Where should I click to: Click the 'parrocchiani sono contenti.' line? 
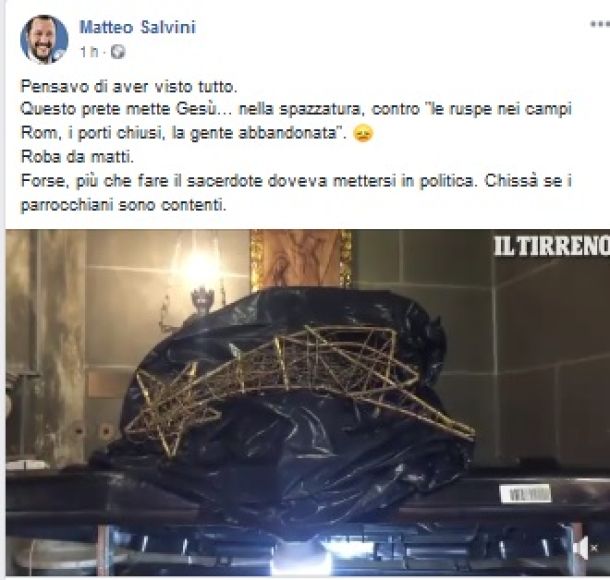tap(123, 205)
